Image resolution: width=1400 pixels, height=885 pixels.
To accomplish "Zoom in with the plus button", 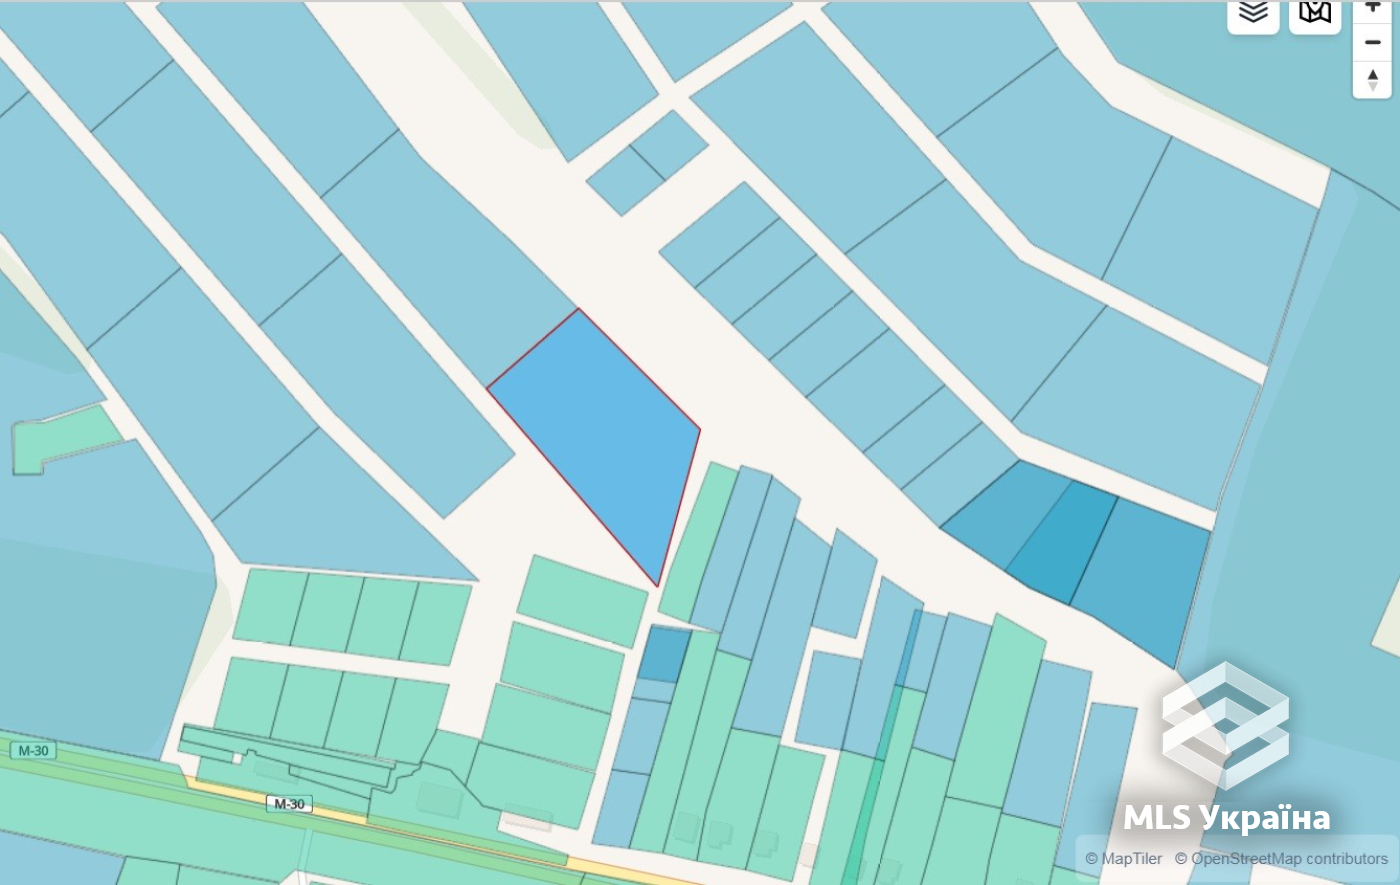I will (1372, 8).
